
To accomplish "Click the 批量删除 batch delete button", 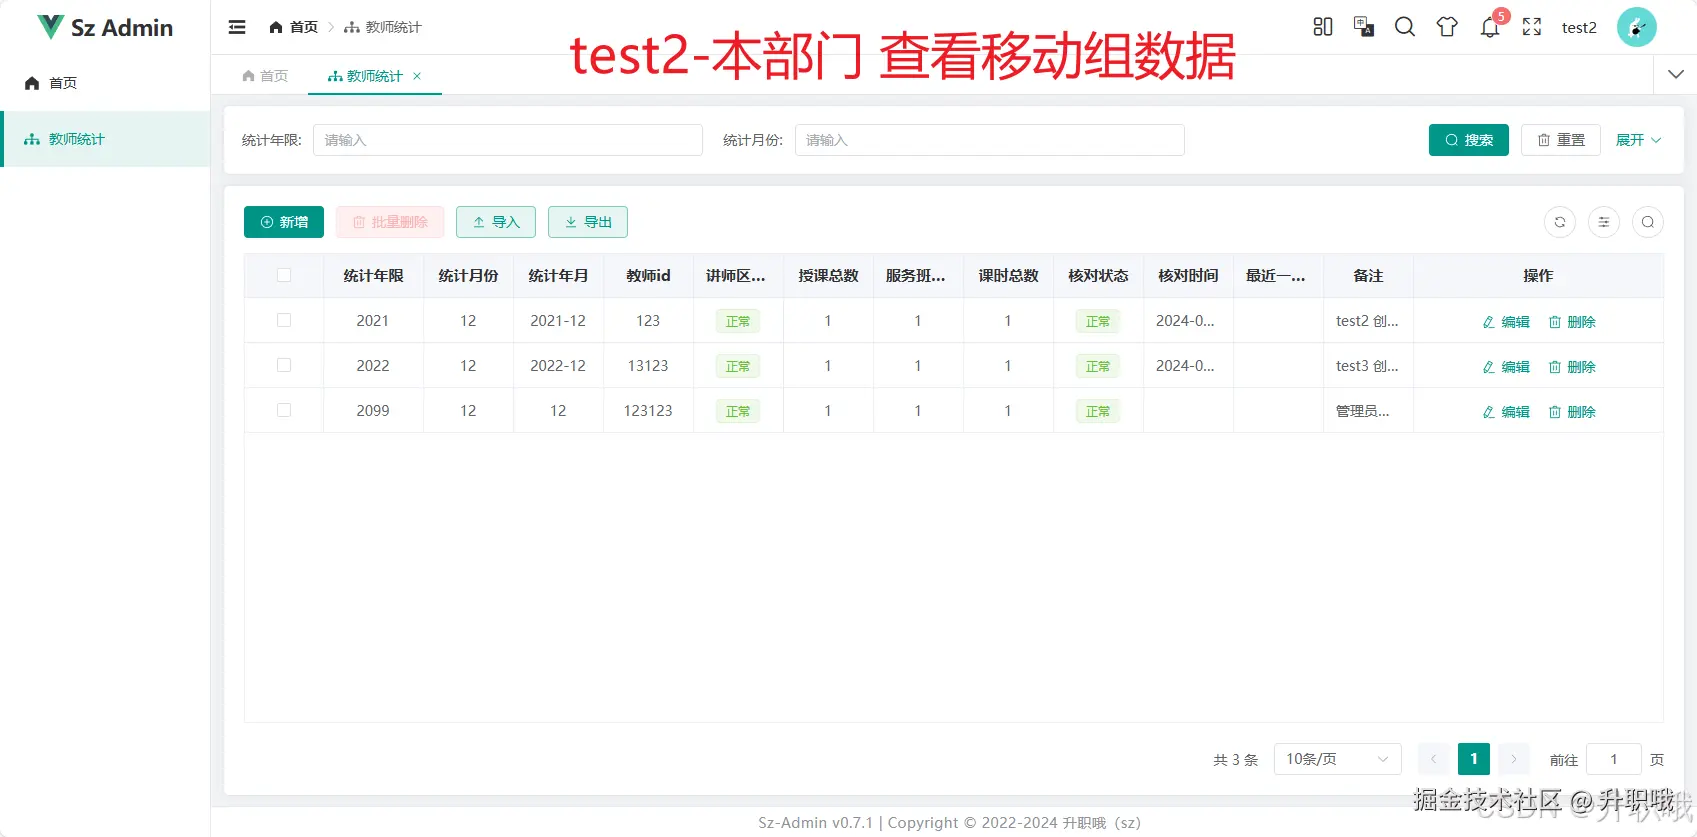I will tap(390, 222).
